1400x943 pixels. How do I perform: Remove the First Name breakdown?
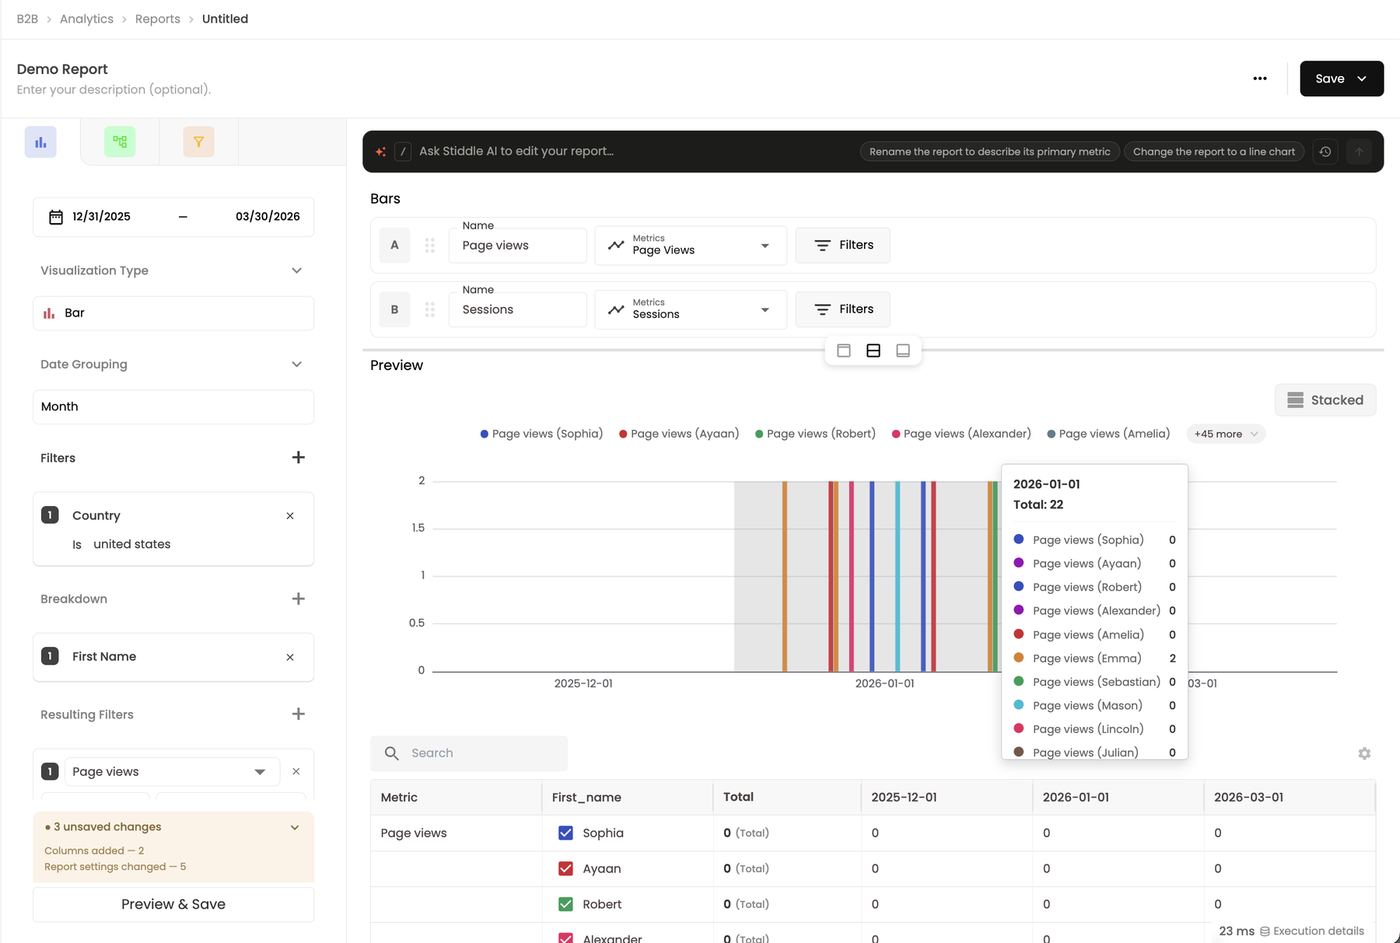tap(290, 657)
